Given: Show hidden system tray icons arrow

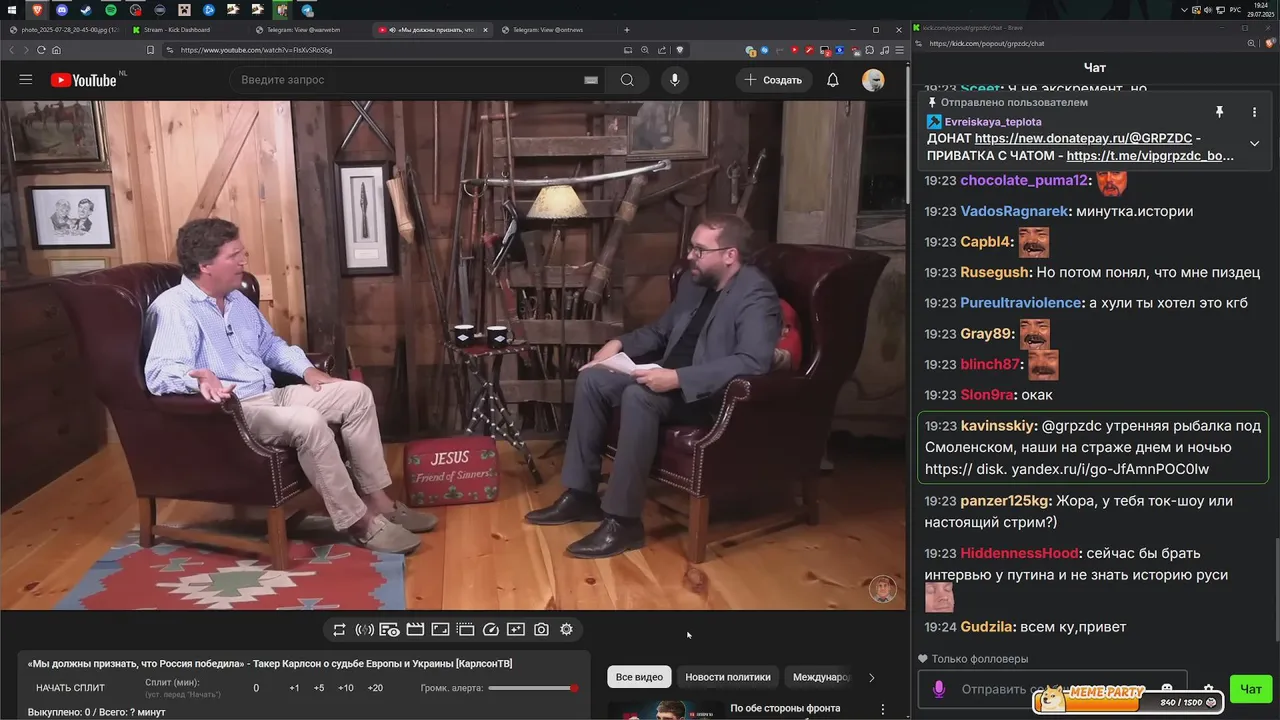Looking at the screenshot, I should pos(1185,9).
